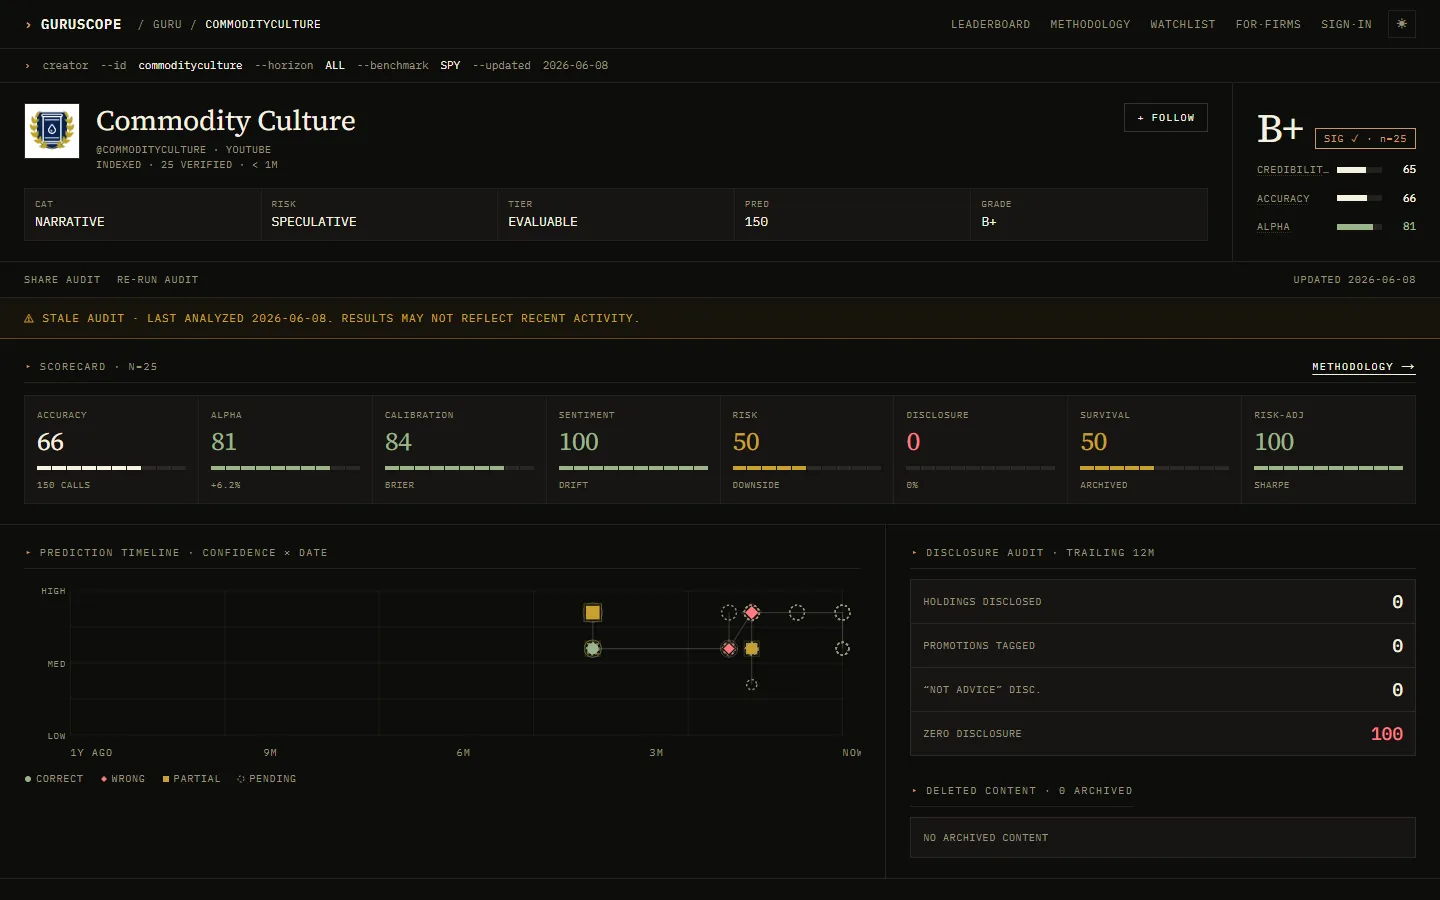Click the CORRECT legend entry
The image size is (1440, 900).
pos(54,779)
